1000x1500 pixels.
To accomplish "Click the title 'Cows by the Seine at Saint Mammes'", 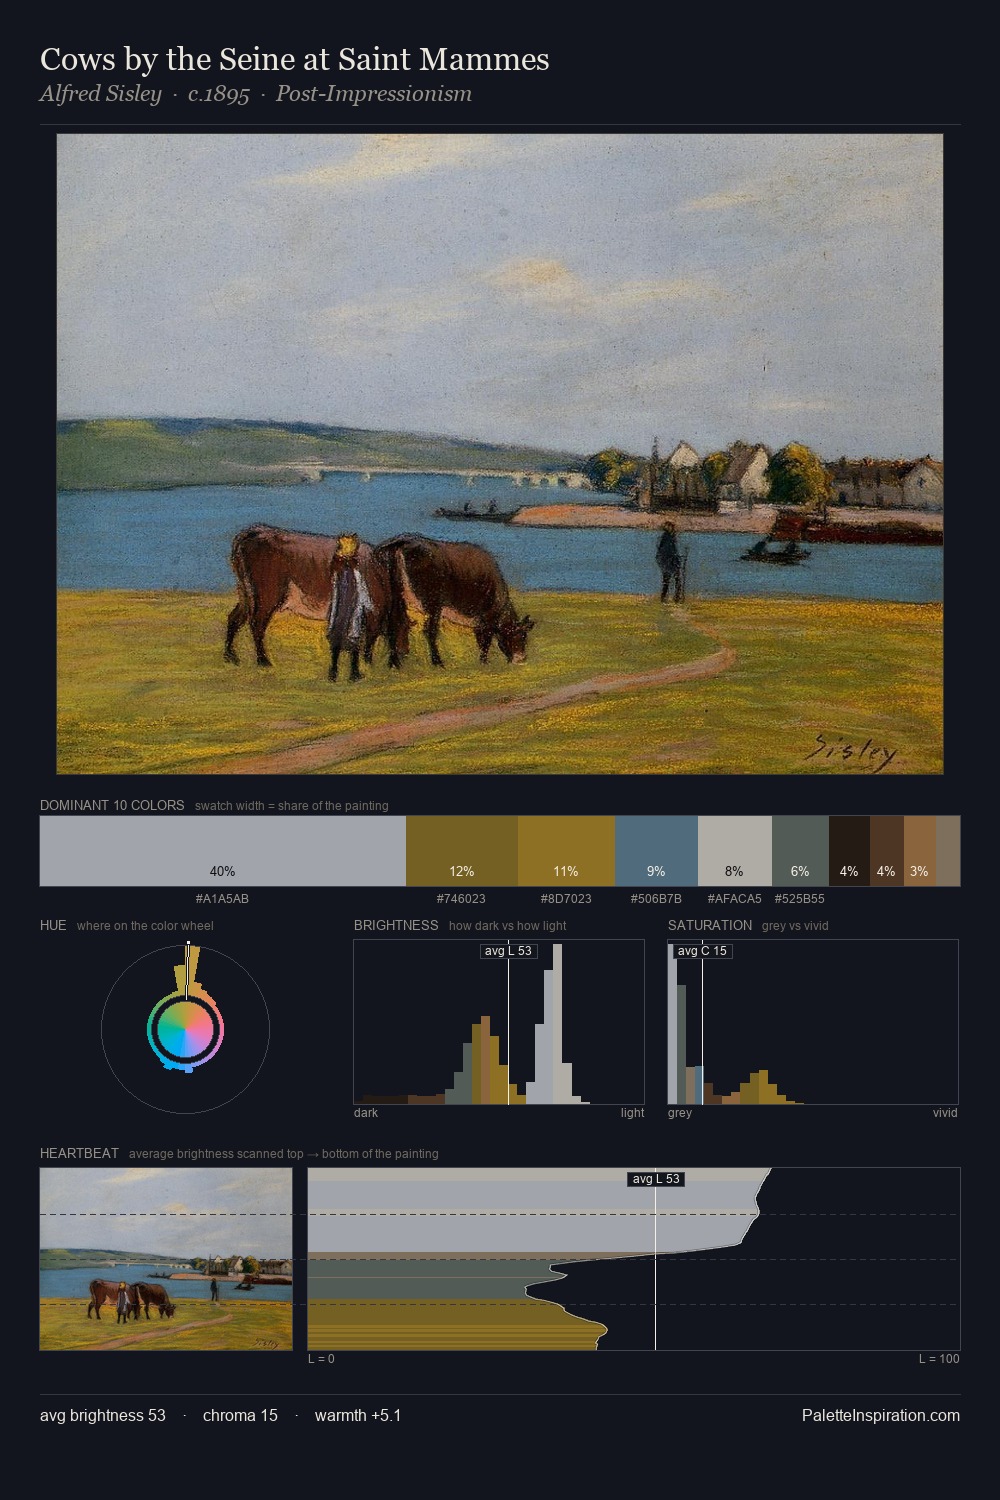I will click(295, 59).
